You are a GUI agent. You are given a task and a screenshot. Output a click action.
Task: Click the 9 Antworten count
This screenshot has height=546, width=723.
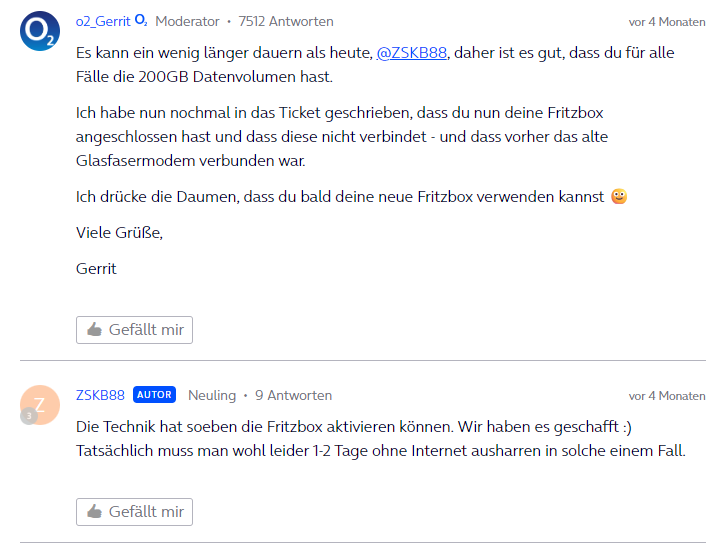pos(293,395)
